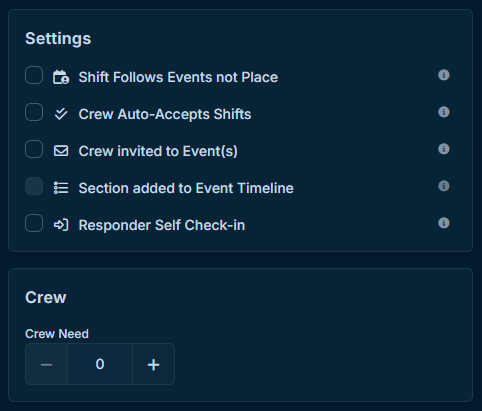The width and height of the screenshot is (482, 411).
Task: Click the list icon for Event Timeline section
Action: tap(61, 188)
